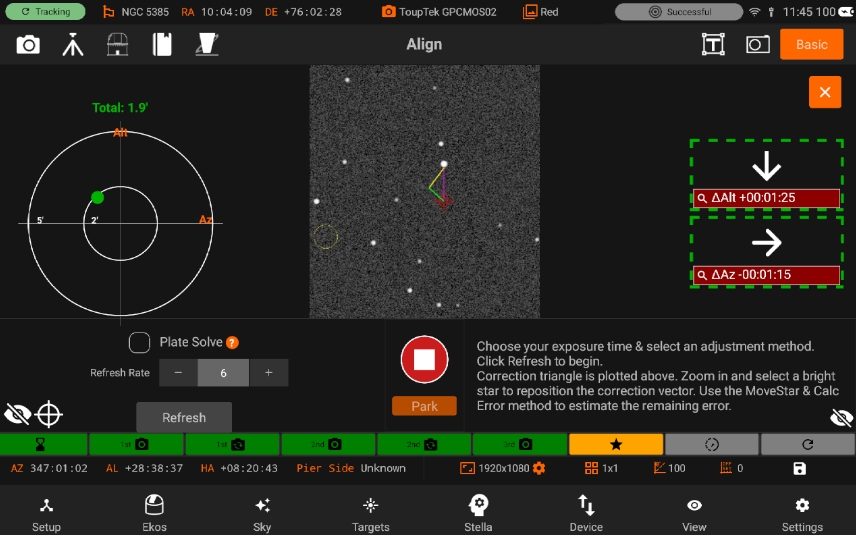Switch the Basic mode button
Screen dimensions: 856x535
tap(811, 44)
